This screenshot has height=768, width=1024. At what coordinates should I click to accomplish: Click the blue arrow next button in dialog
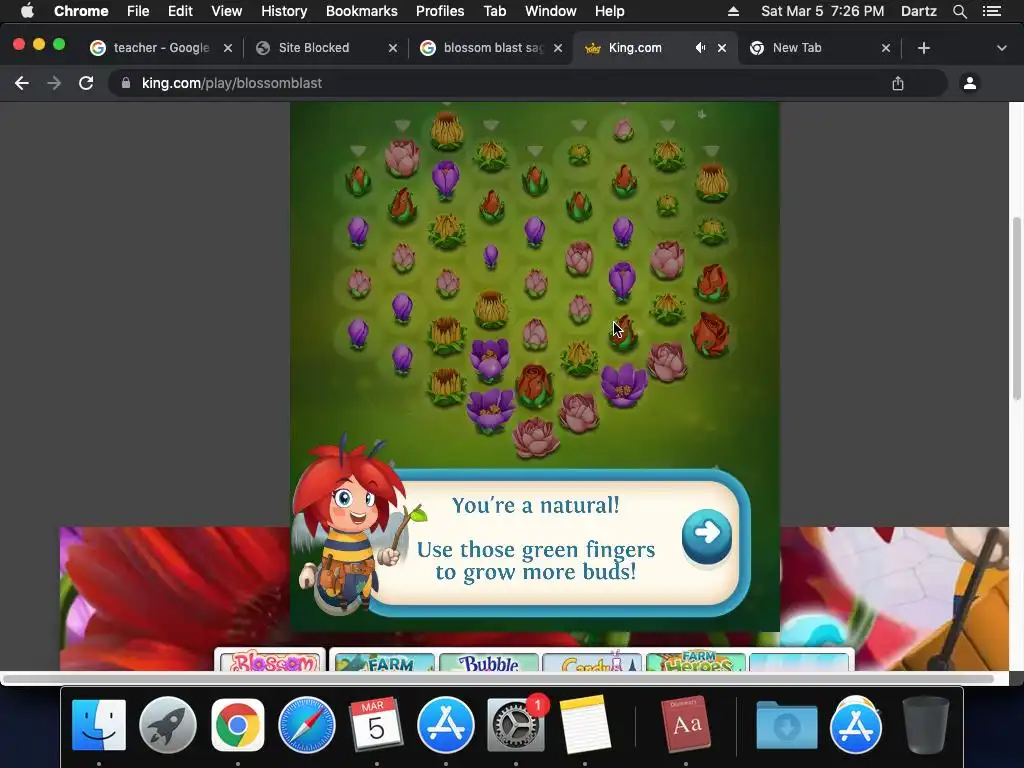pos(707,535)
